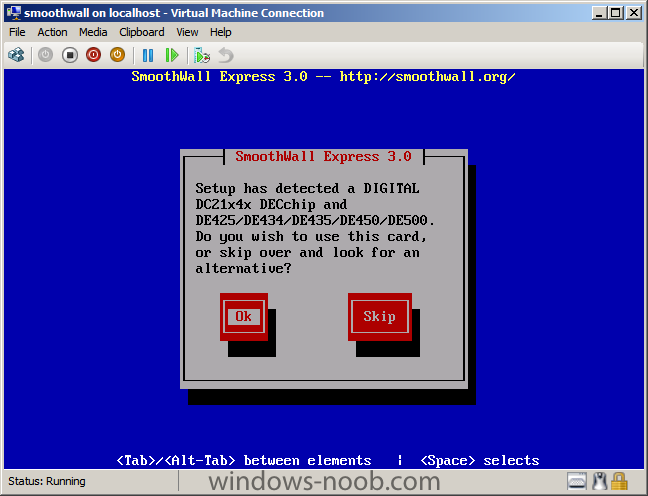
Task: Choose Ok to use the detected card
Action: pyautogui.click(x=244, y=317)
